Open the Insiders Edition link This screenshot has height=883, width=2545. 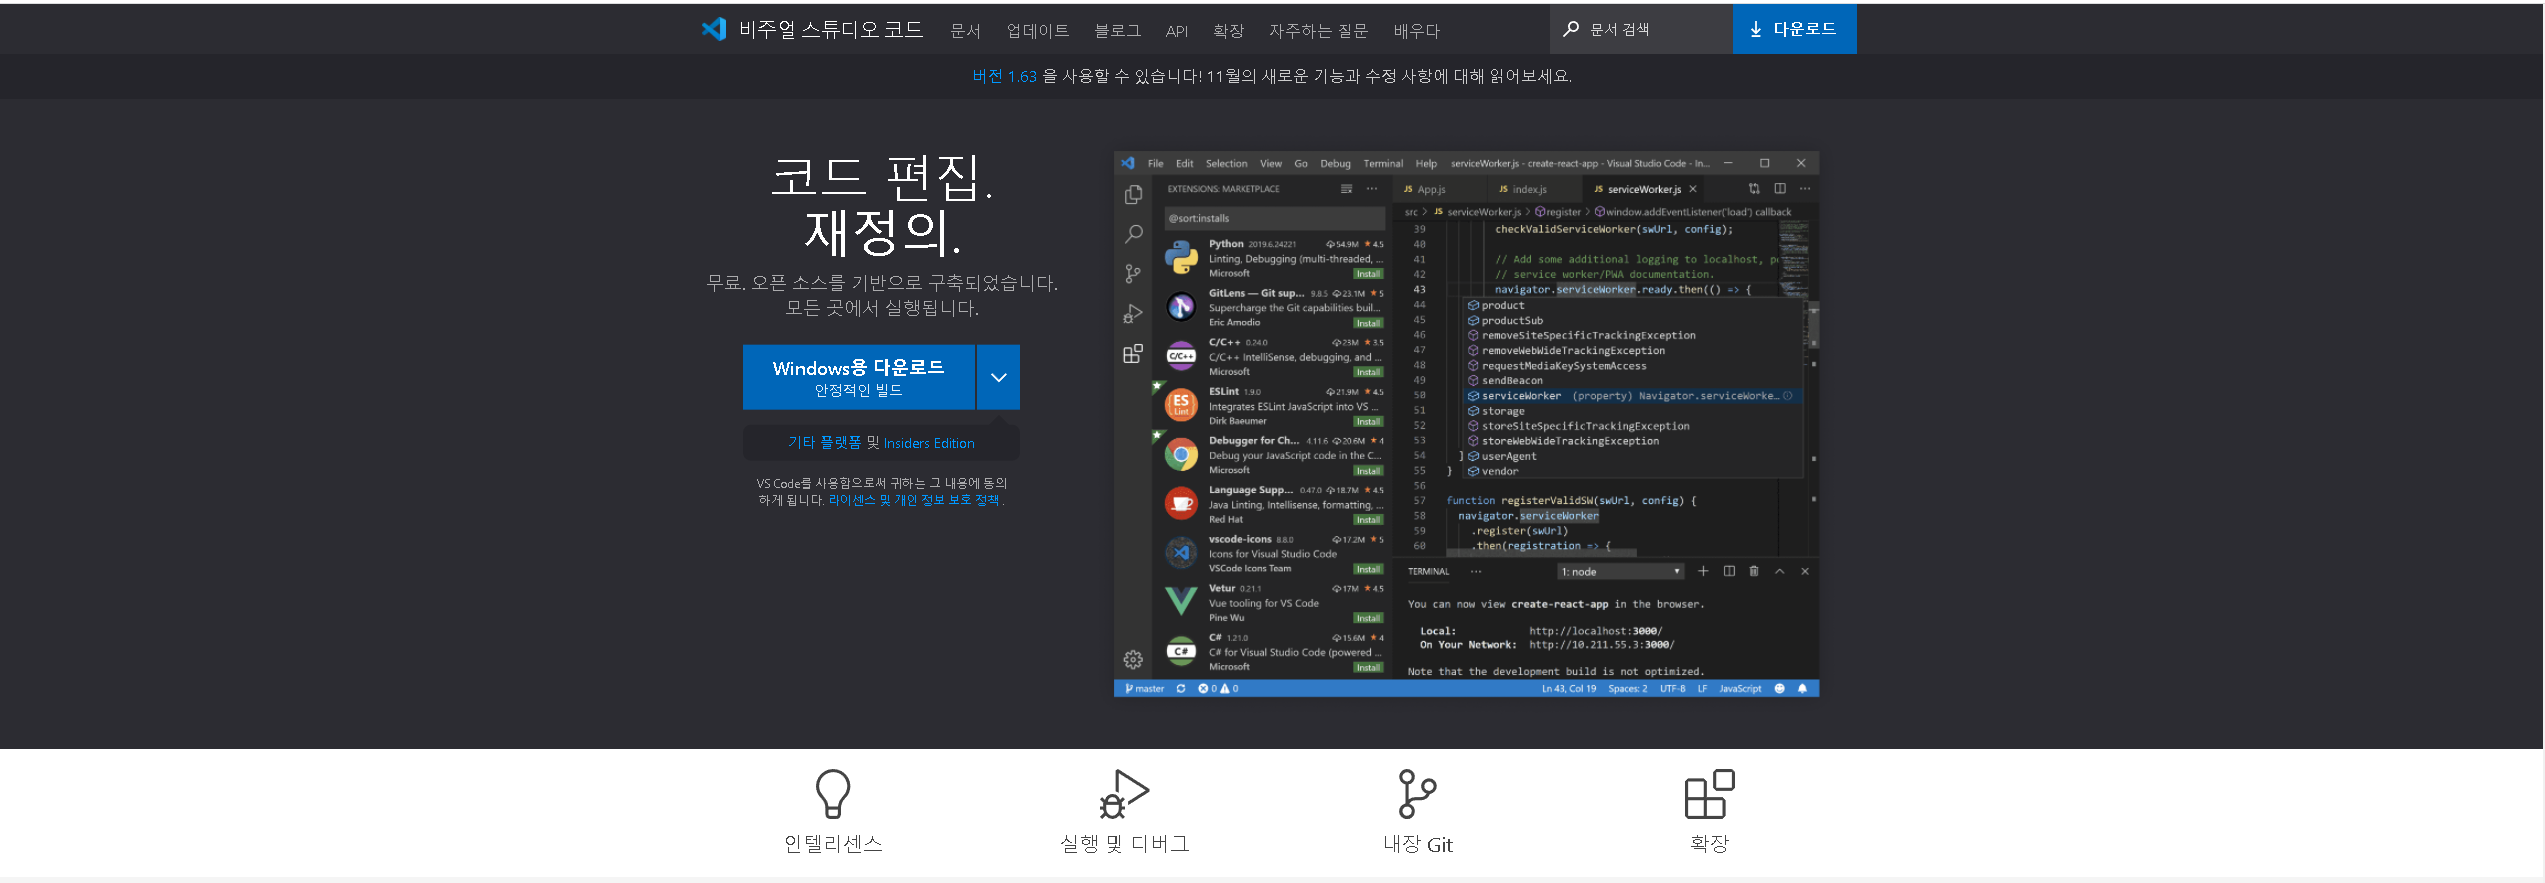tap(929, 443)
